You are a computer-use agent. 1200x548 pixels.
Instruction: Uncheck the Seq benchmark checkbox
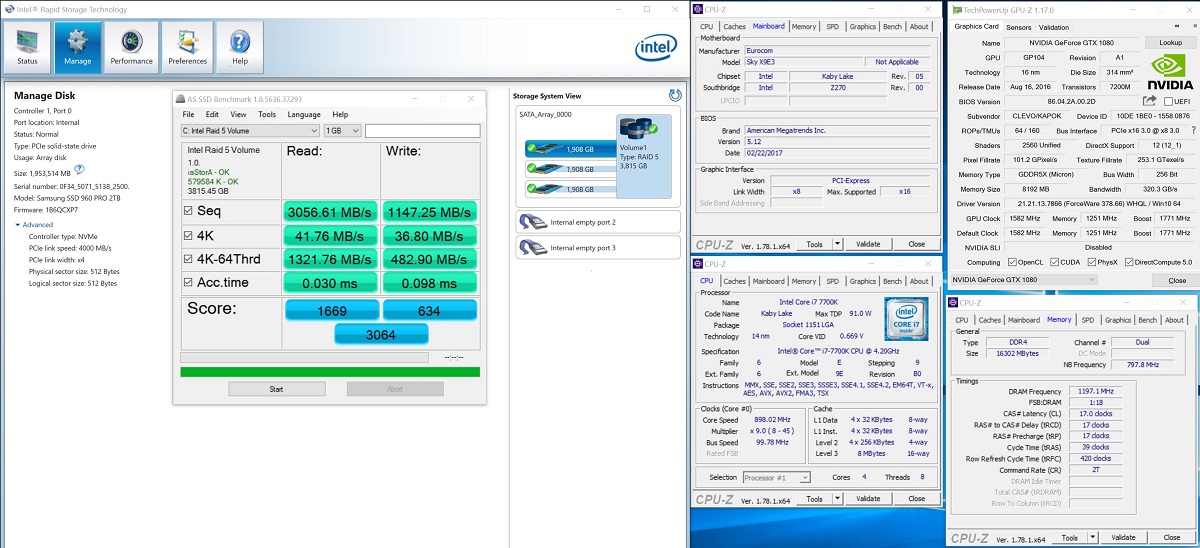point(190,212)
